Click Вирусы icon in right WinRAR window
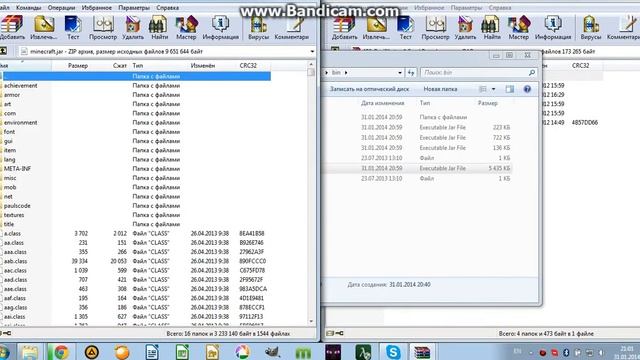 point(591,24)
